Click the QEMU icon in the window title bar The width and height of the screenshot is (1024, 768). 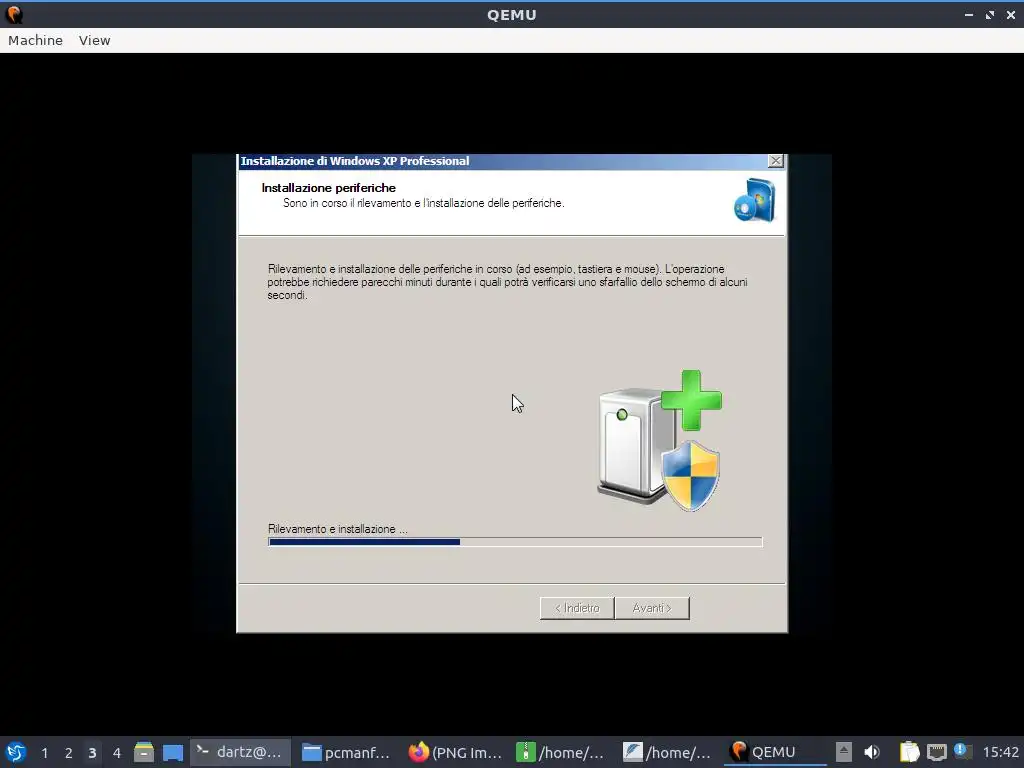click(14, 14)
